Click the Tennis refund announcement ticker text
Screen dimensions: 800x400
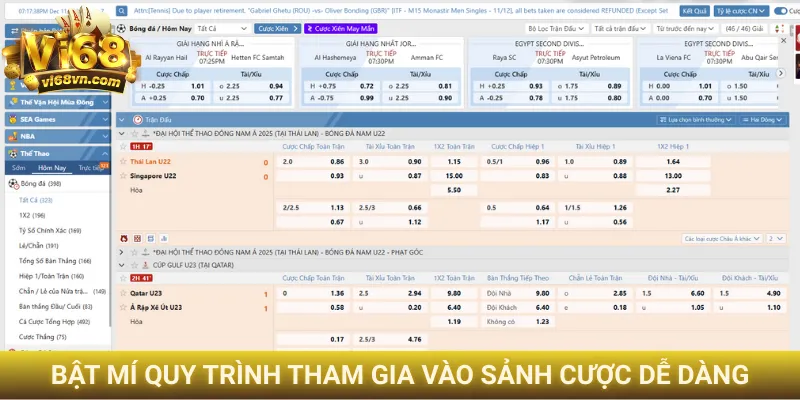(401, 11)
